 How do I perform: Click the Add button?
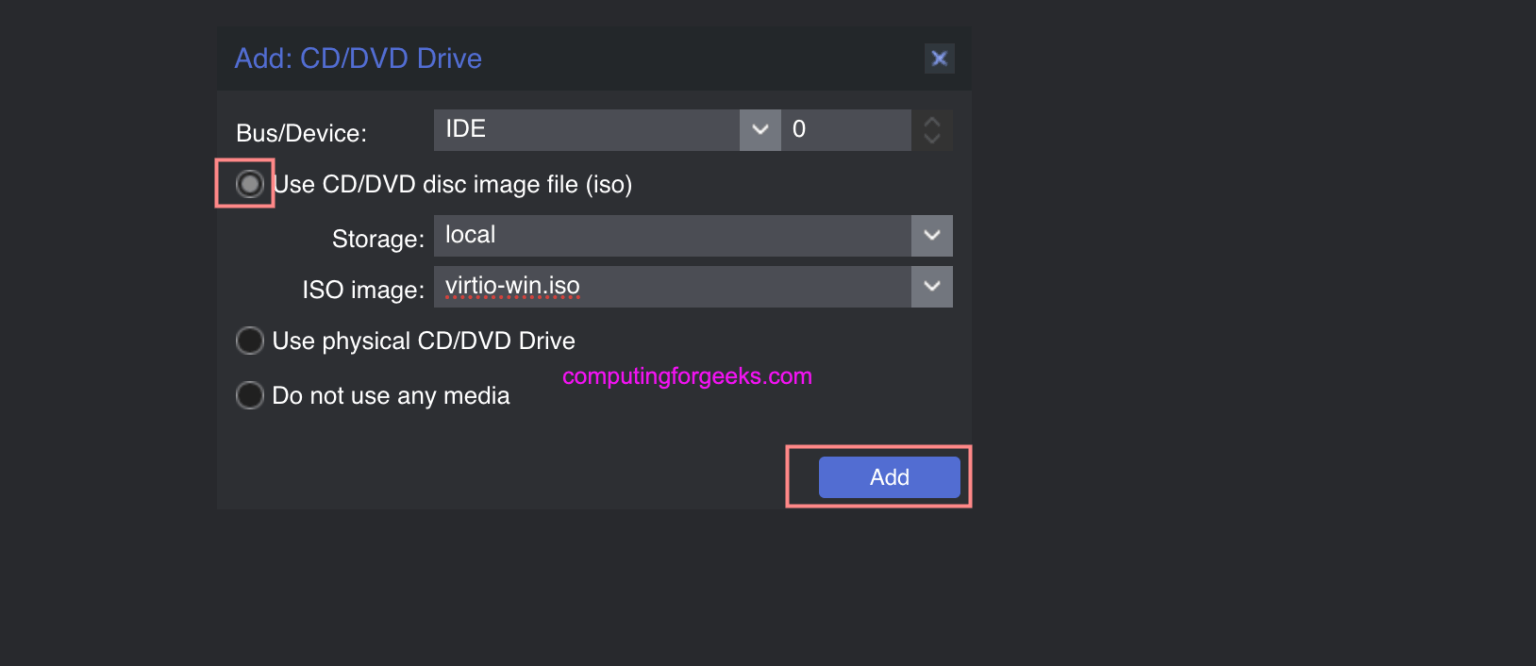(888, 477)
